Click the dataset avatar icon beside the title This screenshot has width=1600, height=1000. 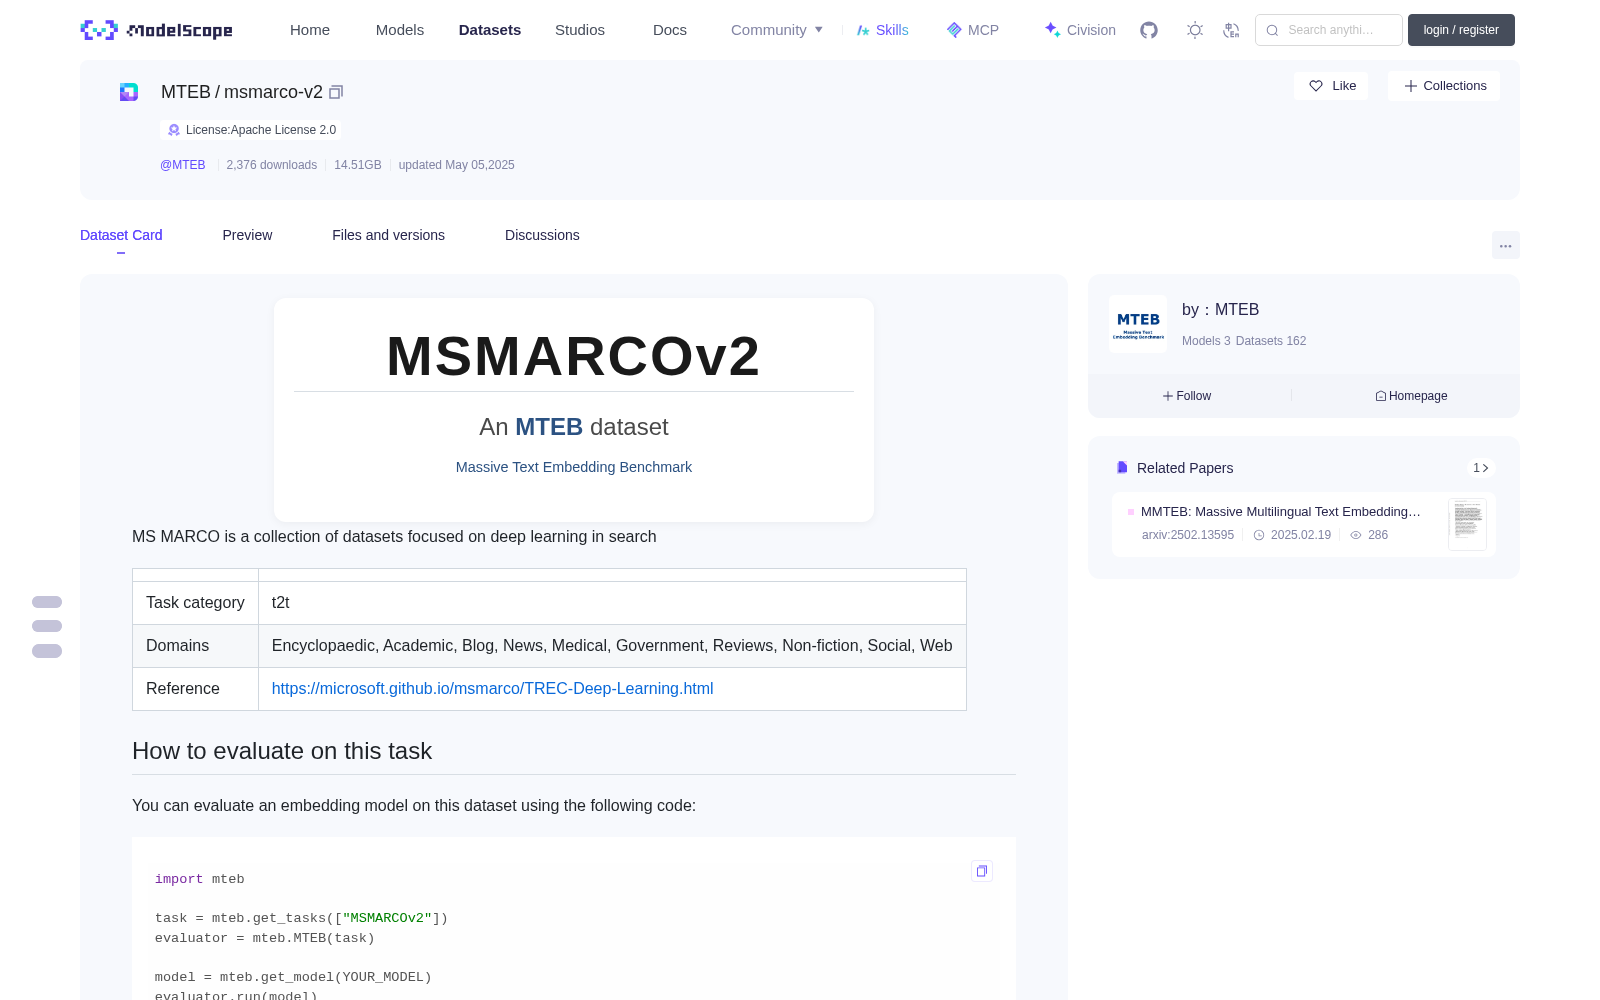click(129, 92)
